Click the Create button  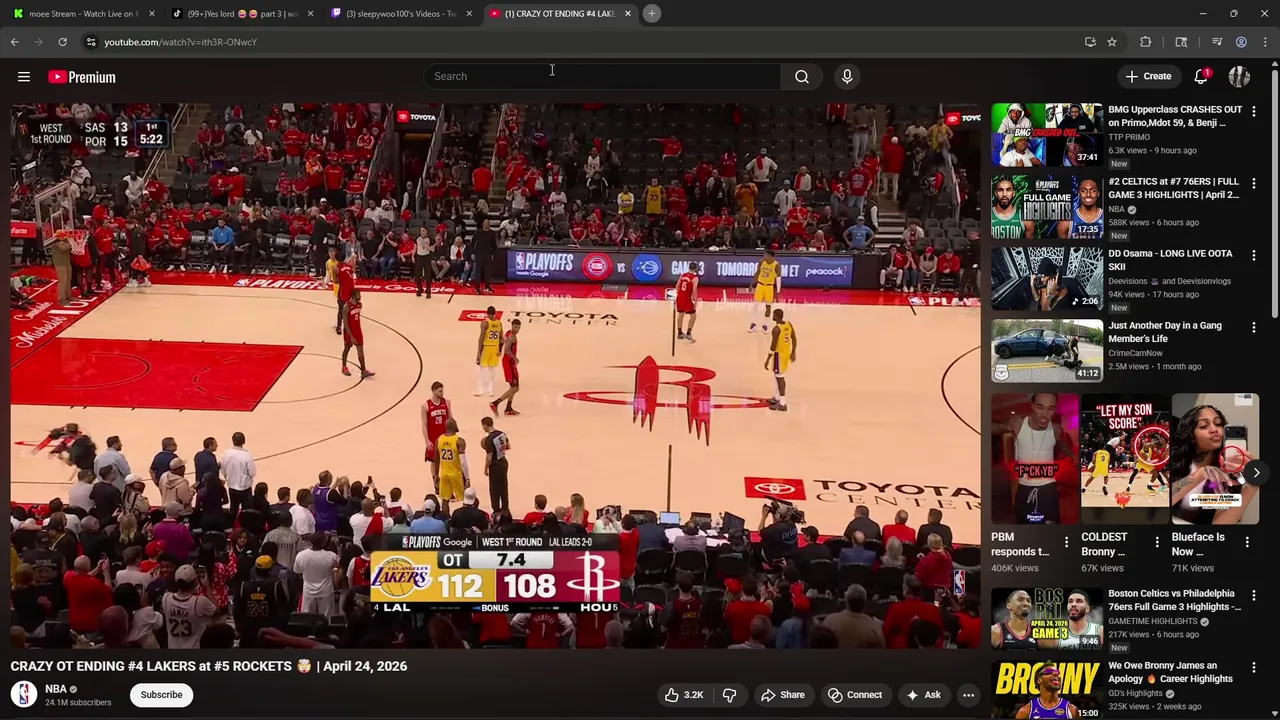pyautogui.click(x=1148, y=76)
